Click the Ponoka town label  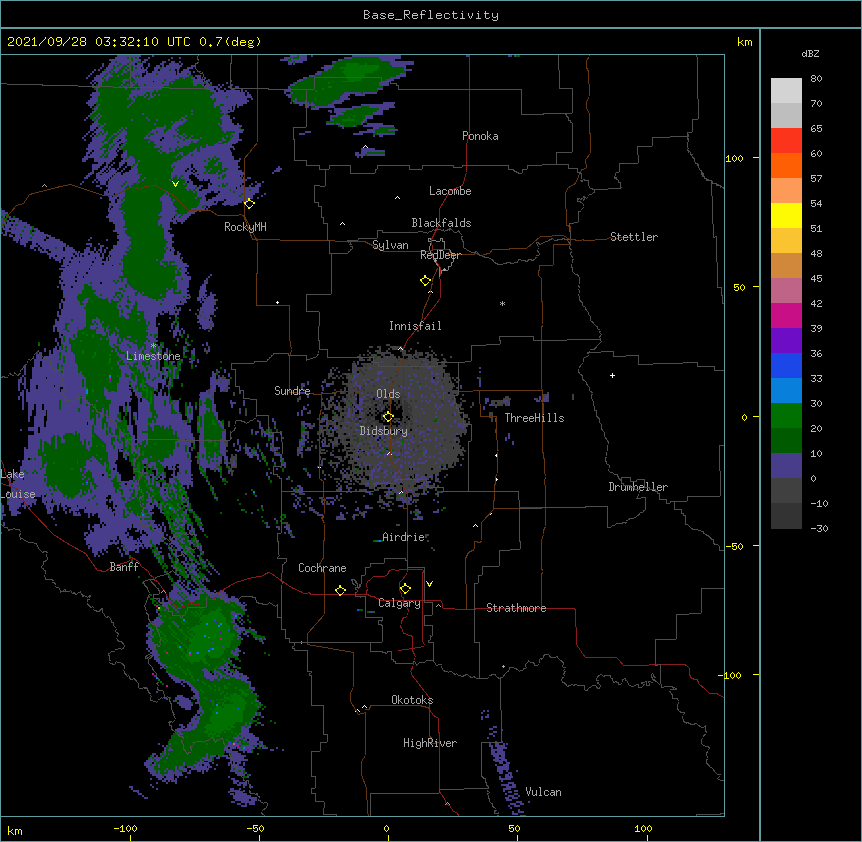click(480, 136)
